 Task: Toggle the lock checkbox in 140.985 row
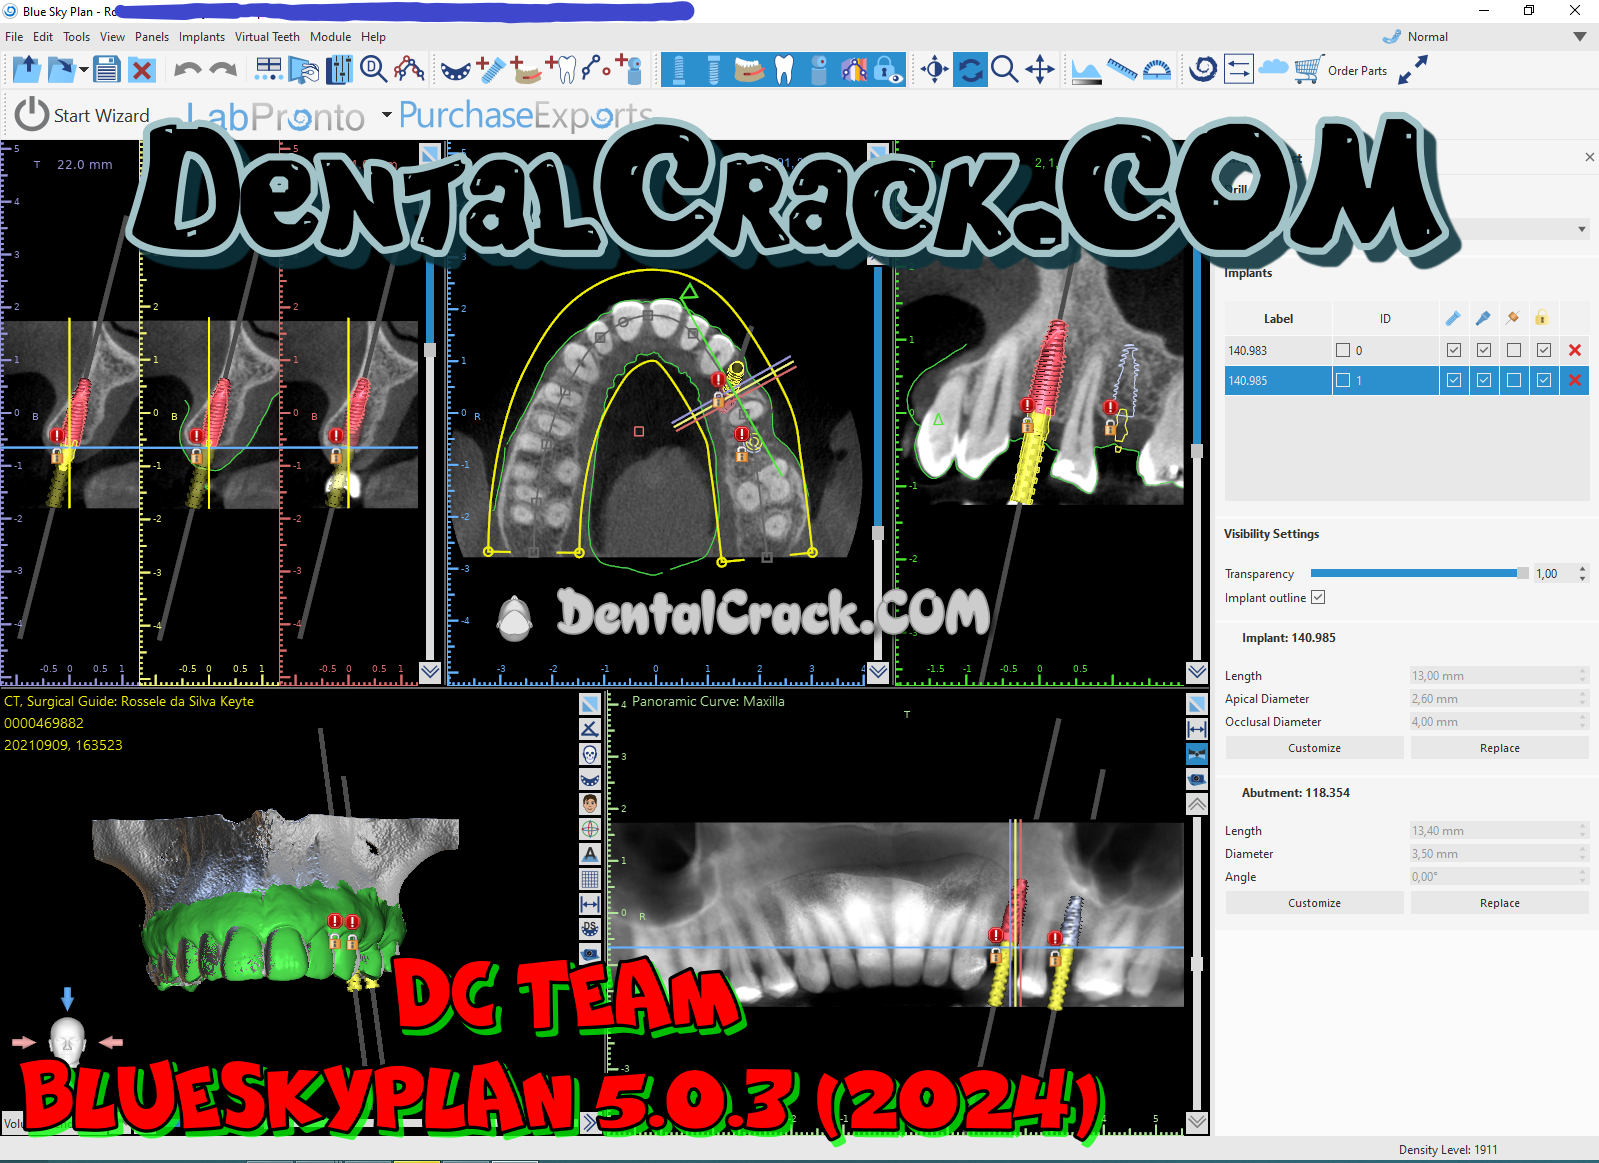point(1544,380)
